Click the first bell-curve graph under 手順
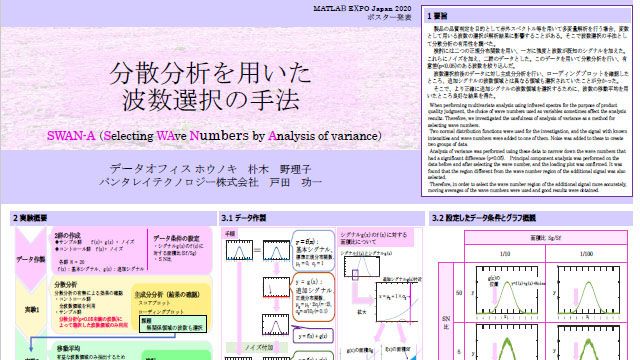 point(240,250)
